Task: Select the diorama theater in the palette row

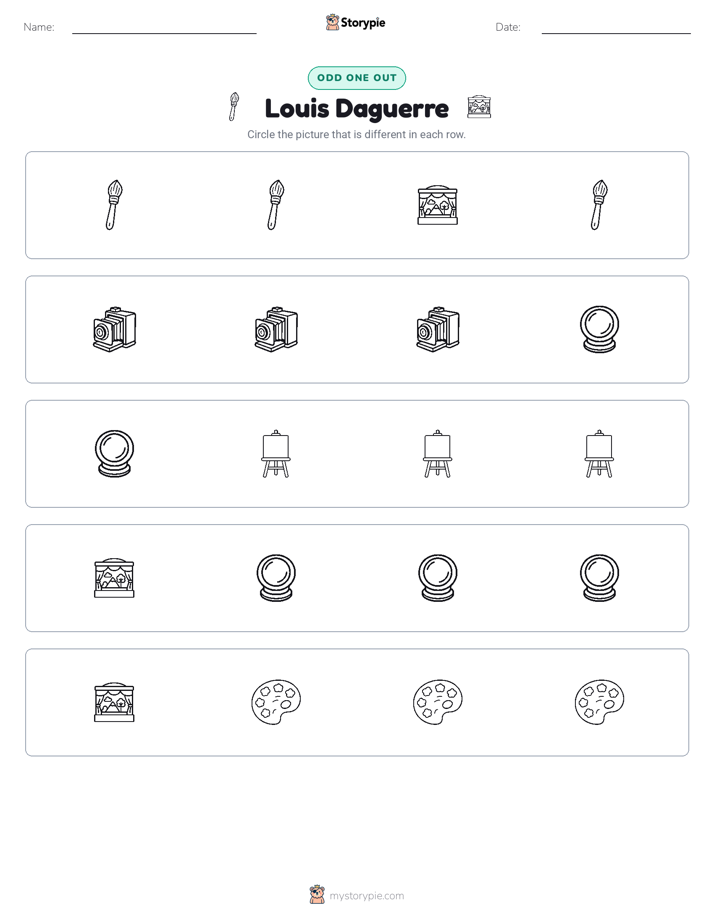Action: coord(114,702)
